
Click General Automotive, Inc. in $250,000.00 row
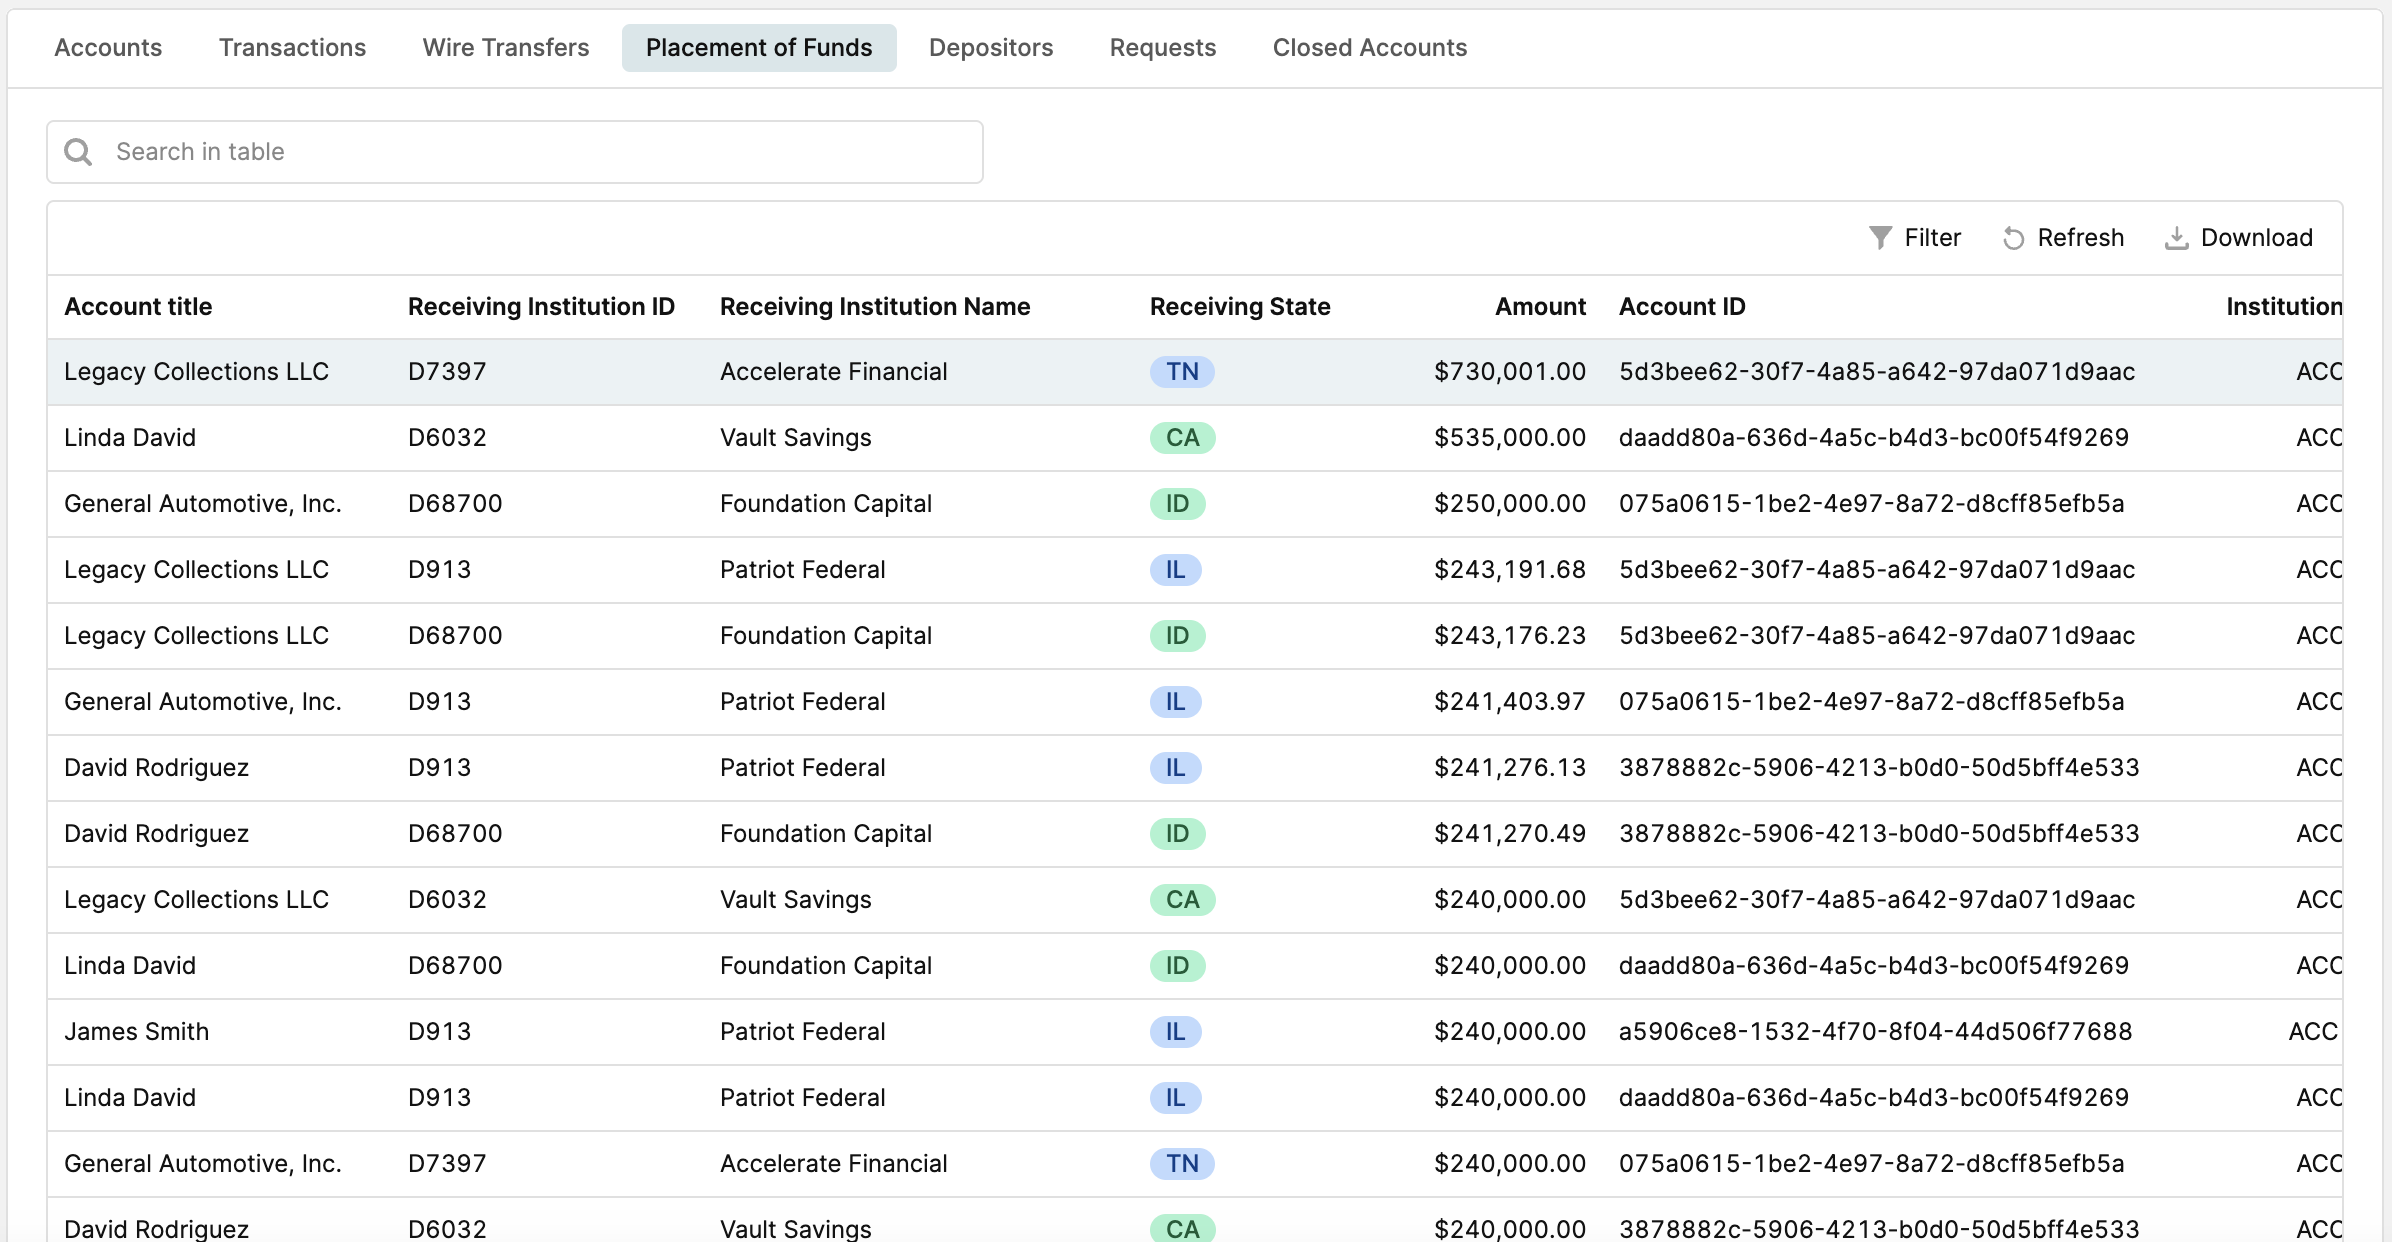click(x=203, y=504)
